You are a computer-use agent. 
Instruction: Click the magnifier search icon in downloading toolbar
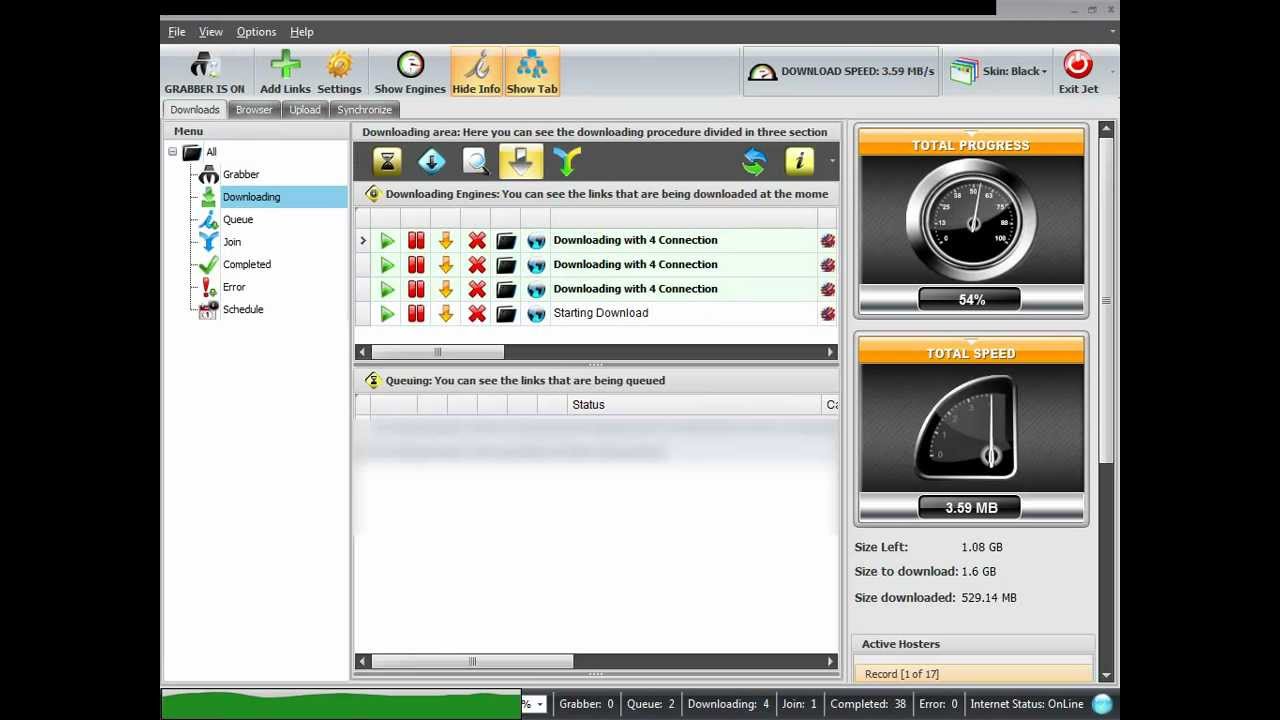(476, 161)
